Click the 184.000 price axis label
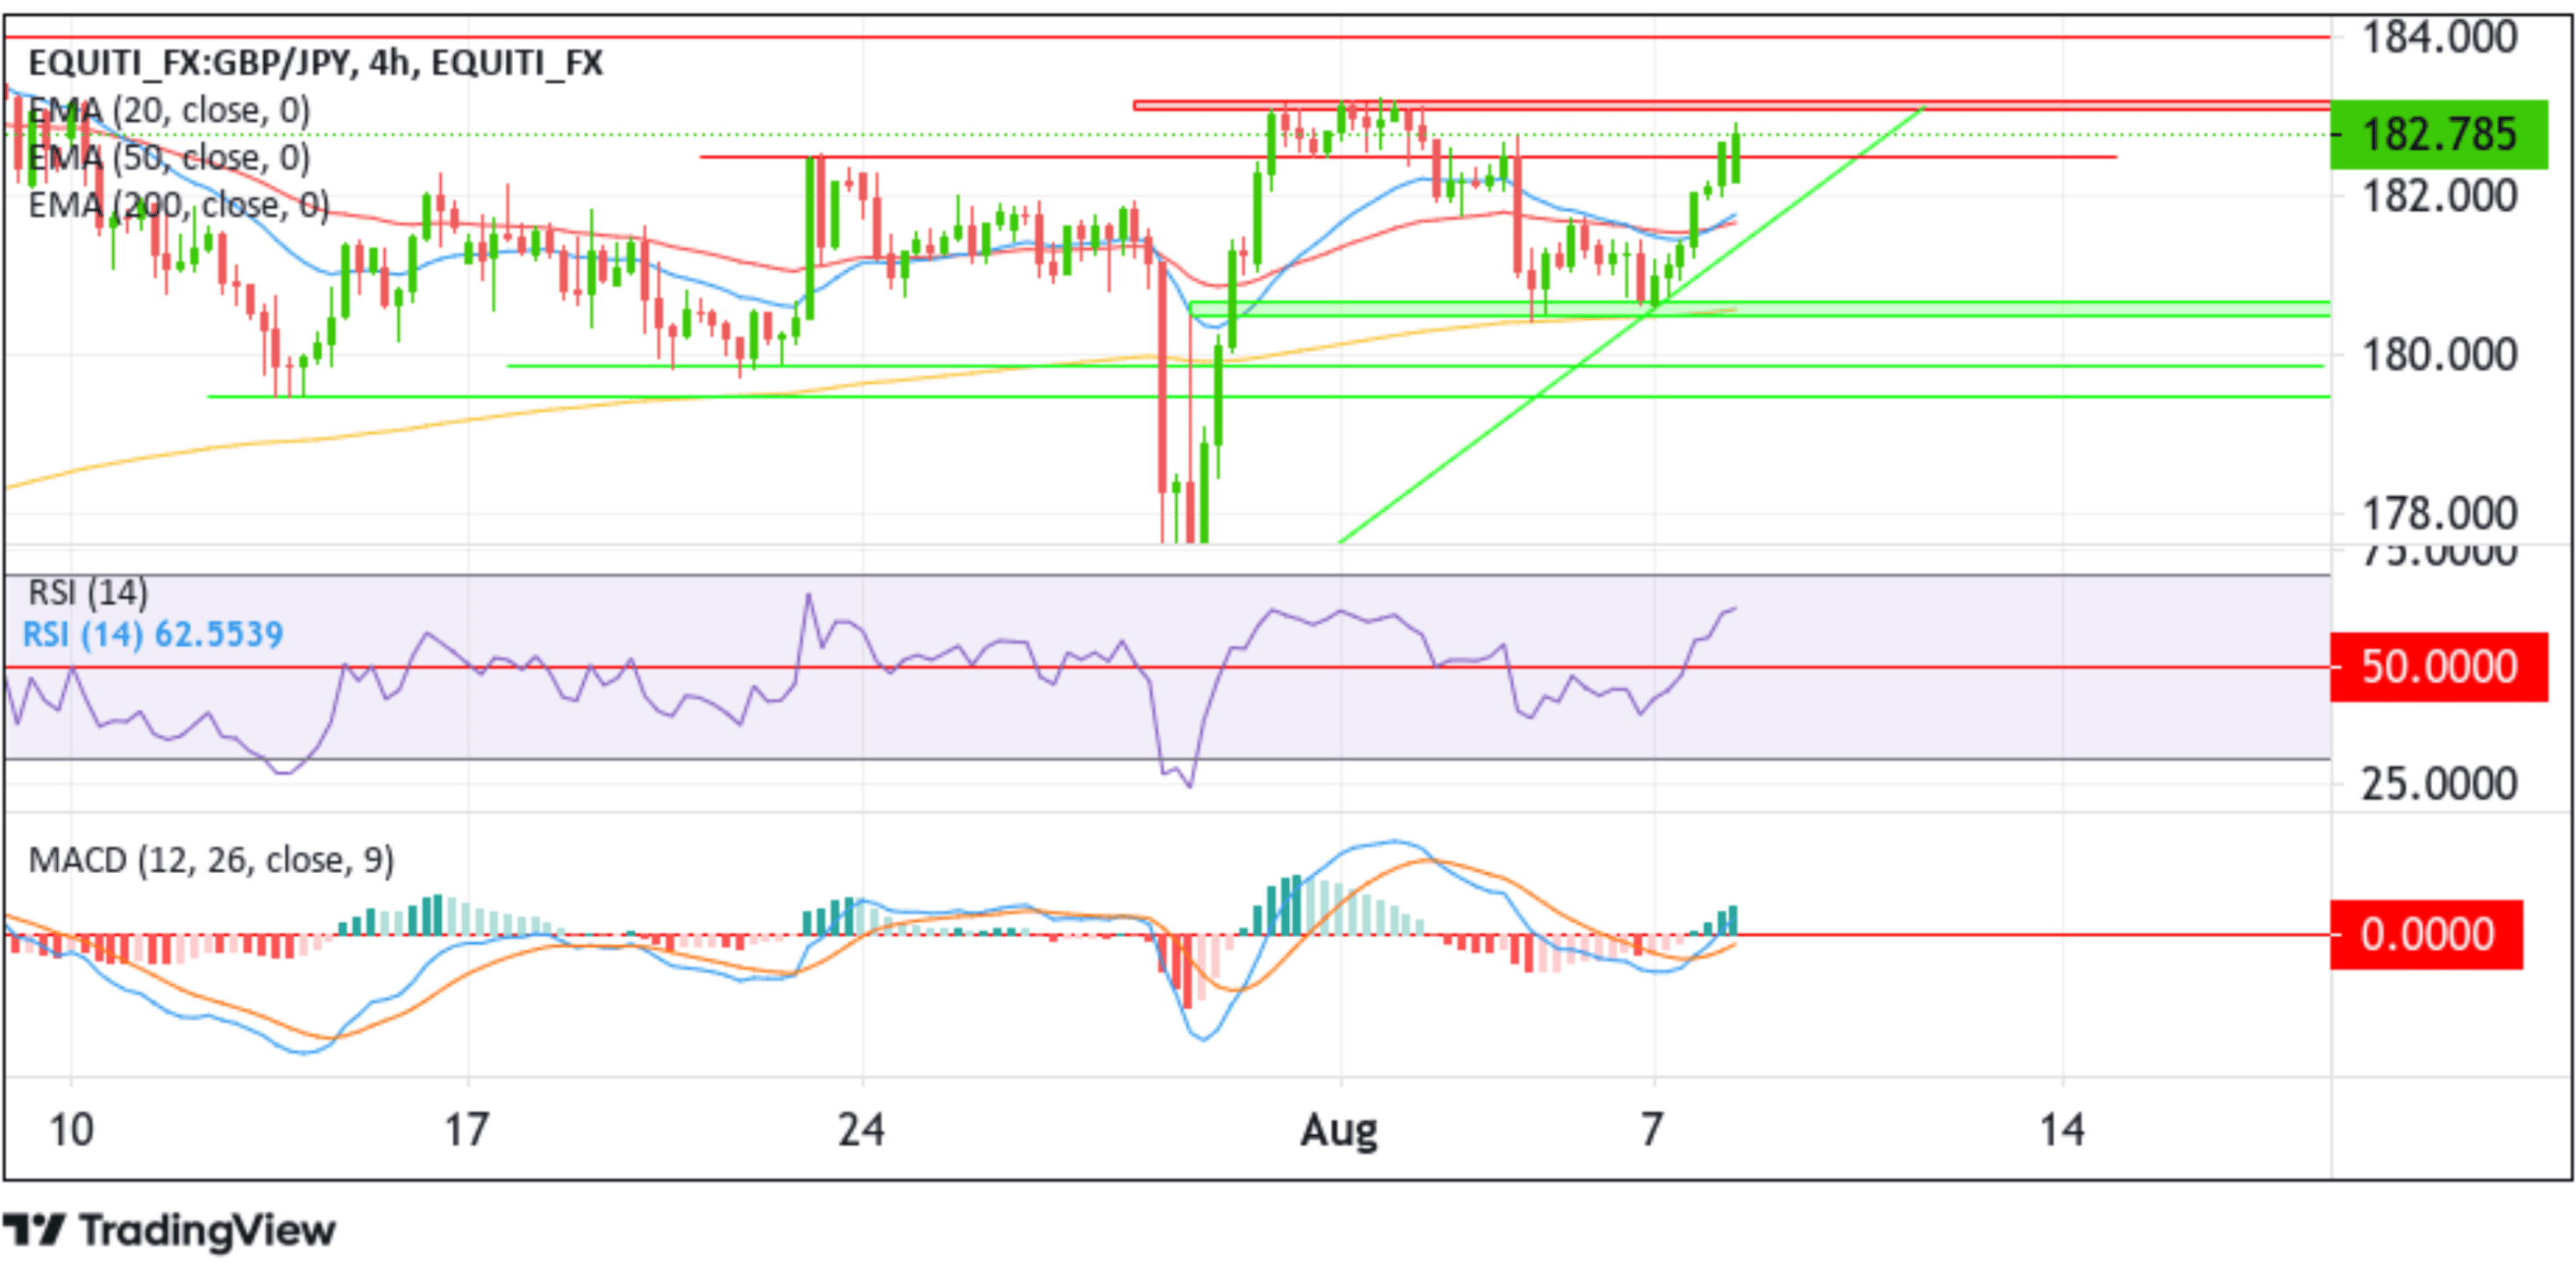Image resolution: width=2576 pixels, height=1264 pixels. [2439, 38]
